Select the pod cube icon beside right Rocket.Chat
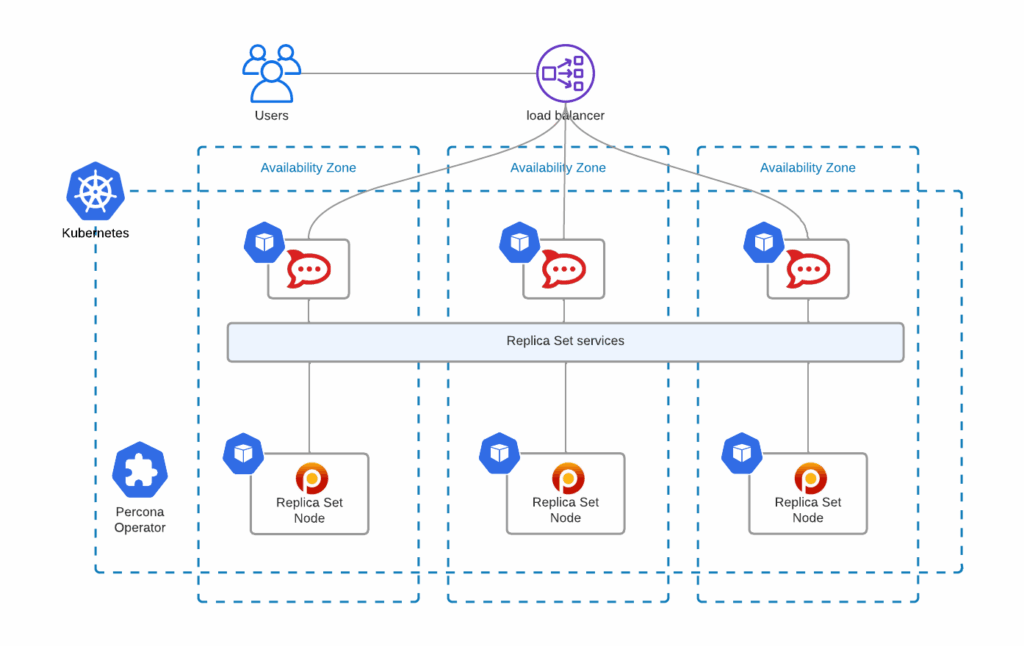Image resolution: width=1024 pixels, height=646 pixels. pyautogui.click(x=764, y=243)
